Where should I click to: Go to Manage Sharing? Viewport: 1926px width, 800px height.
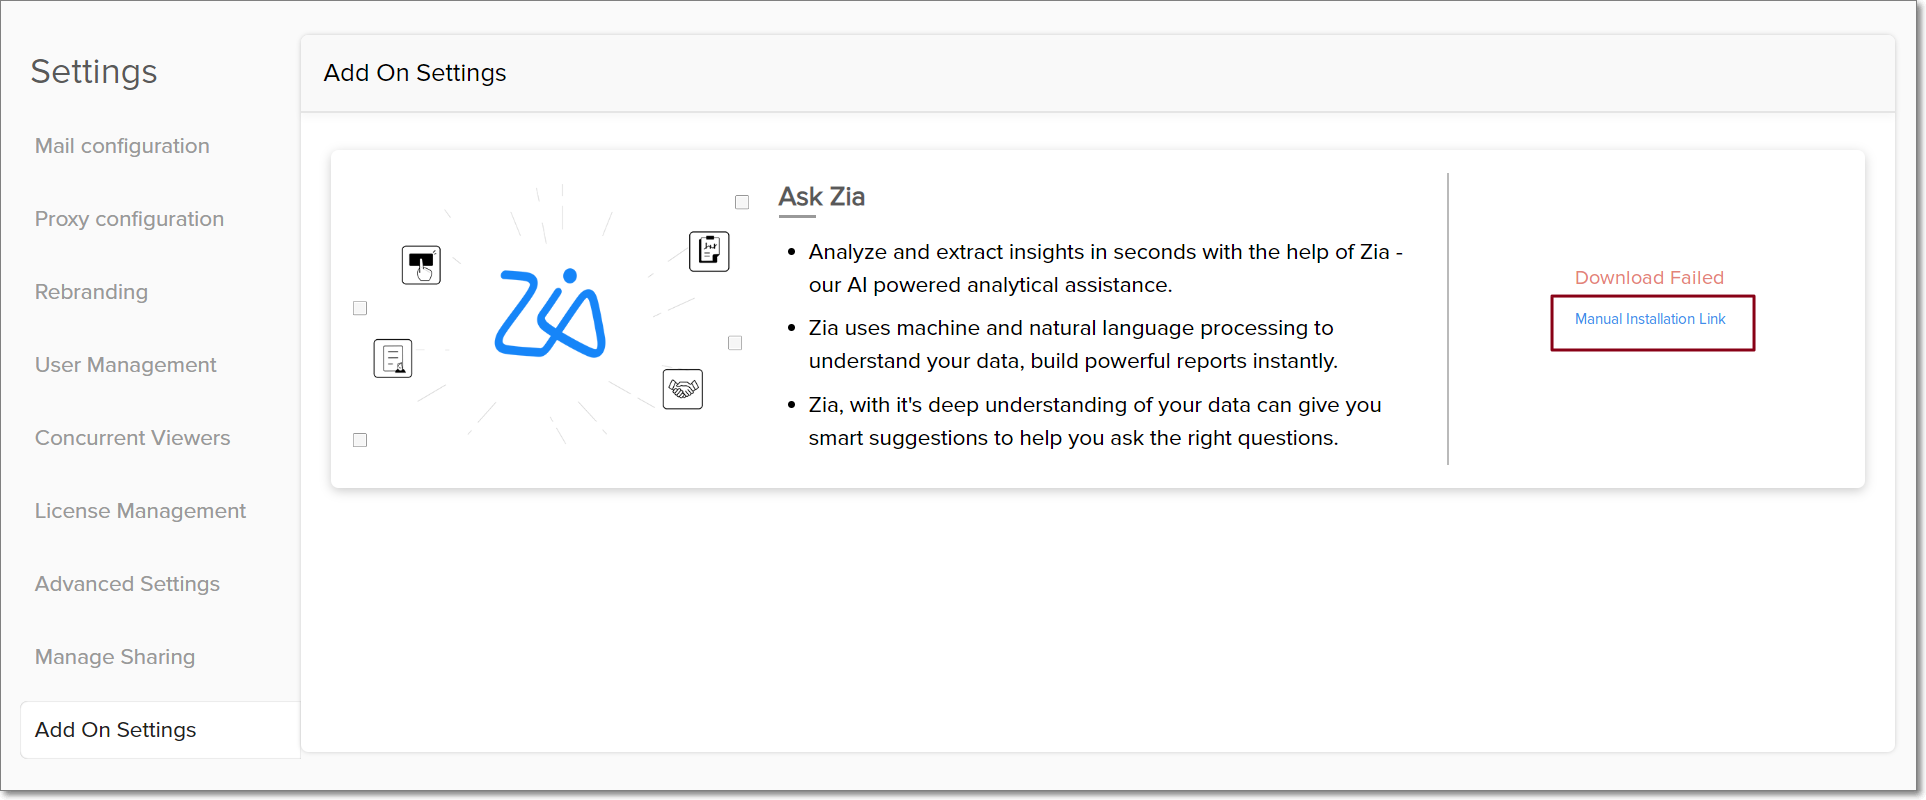[115, 657]
